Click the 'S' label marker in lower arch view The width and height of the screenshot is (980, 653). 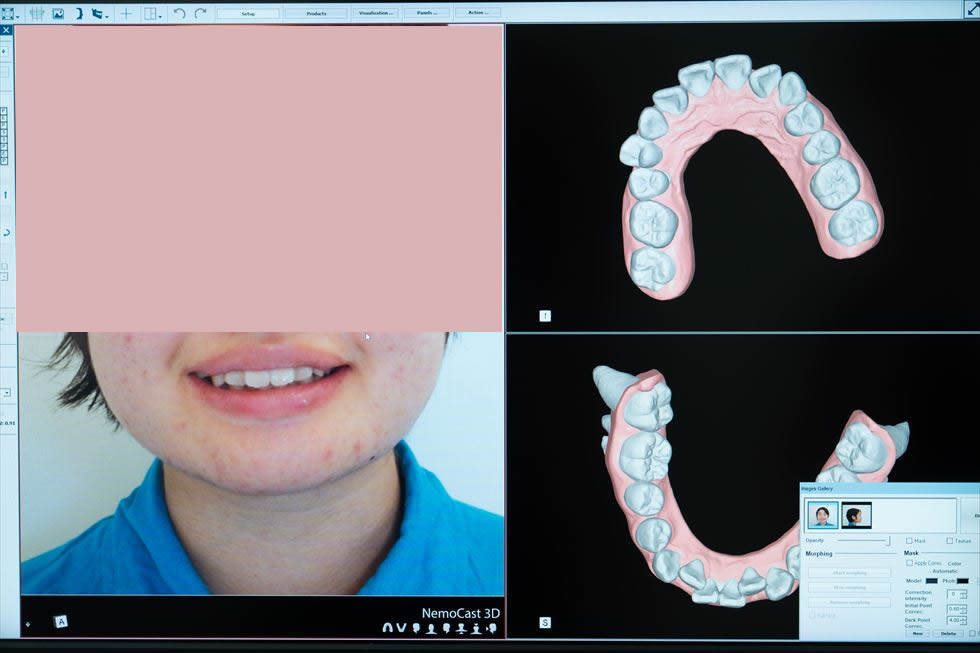[x=545, y=622]
